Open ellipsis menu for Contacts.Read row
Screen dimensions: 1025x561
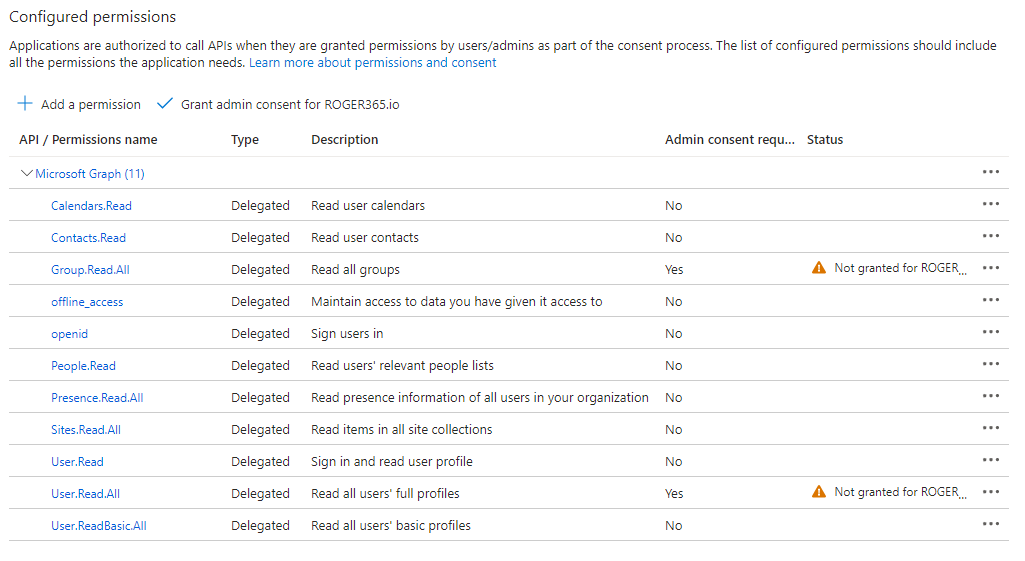pos(990,236)
